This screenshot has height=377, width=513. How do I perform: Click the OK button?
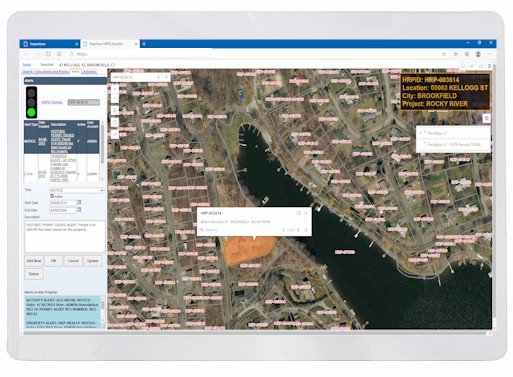(53, 261)
